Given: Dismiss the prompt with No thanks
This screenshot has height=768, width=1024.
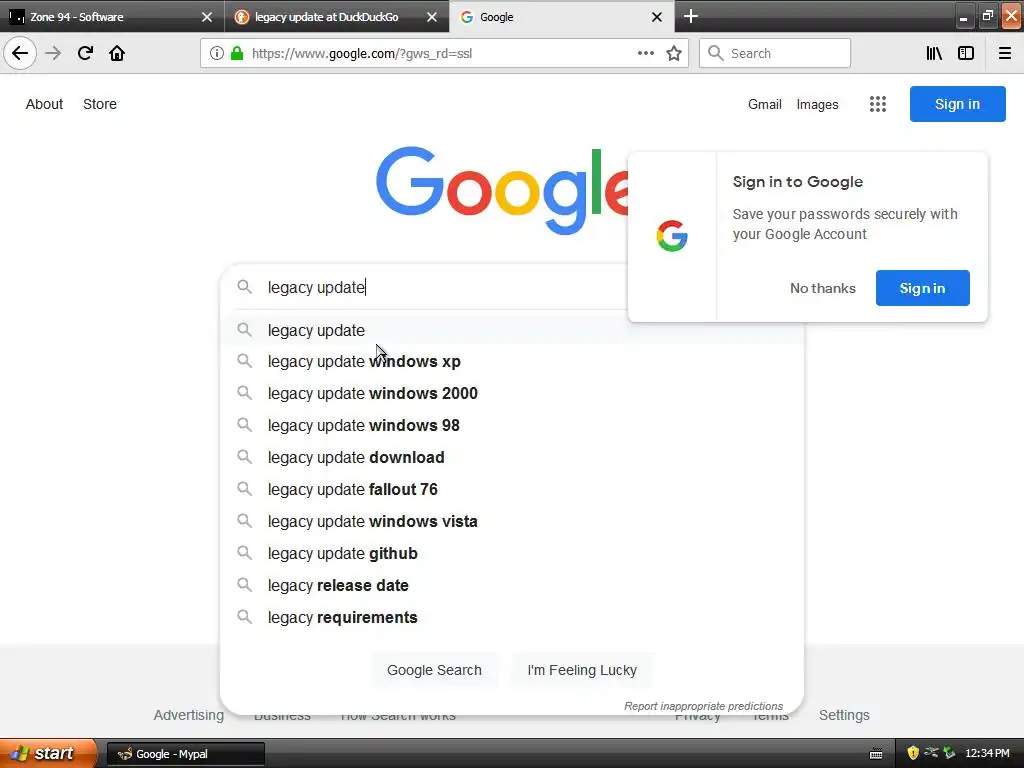Looking at the screenshot, I should [x=822, y=288].
